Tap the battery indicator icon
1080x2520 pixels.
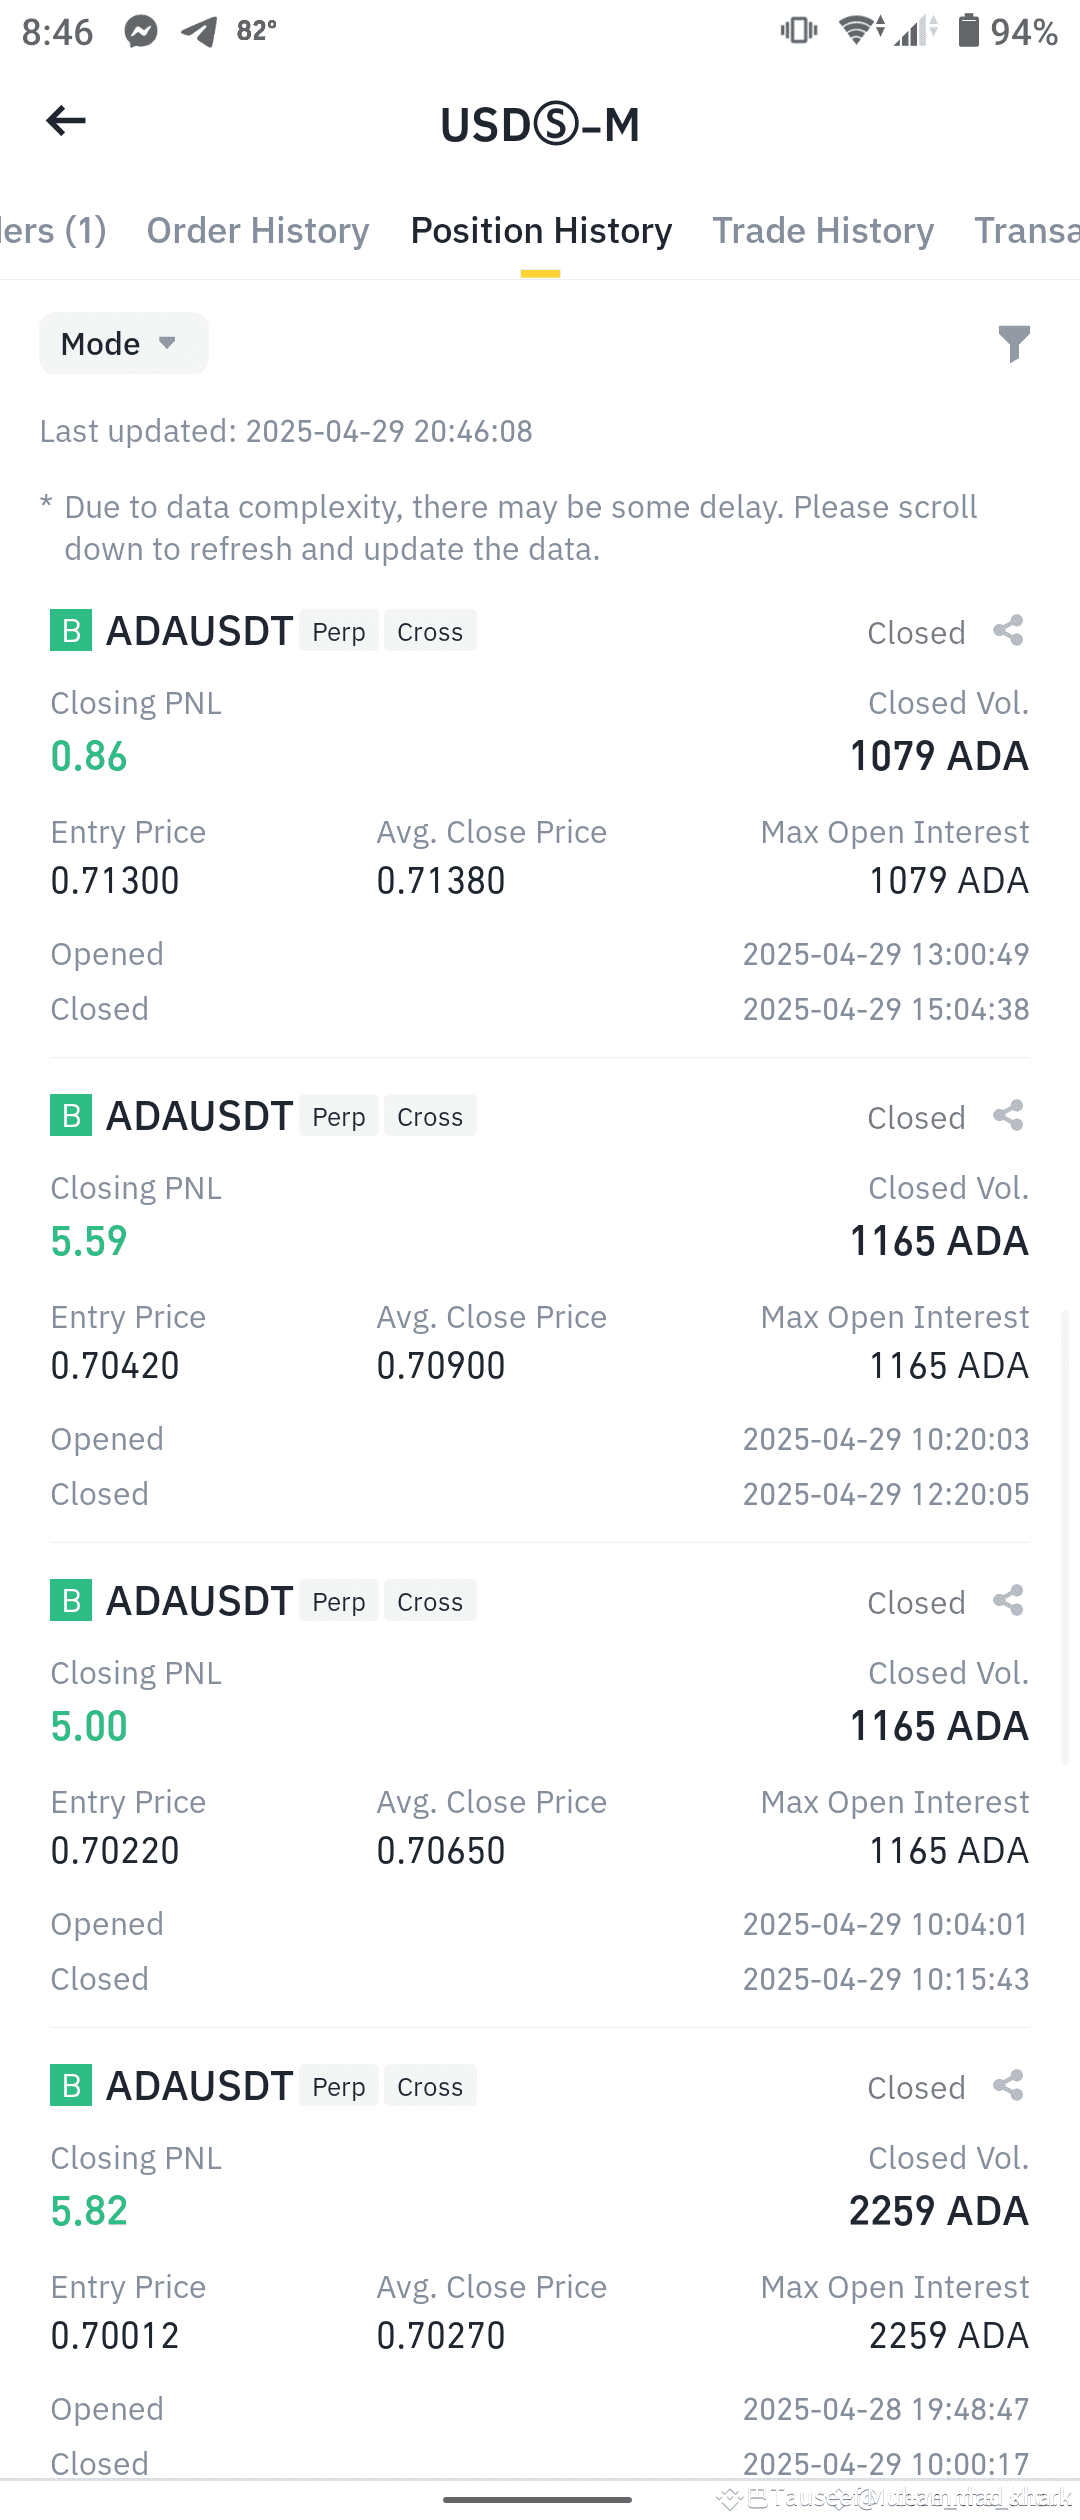coord(968,31)
